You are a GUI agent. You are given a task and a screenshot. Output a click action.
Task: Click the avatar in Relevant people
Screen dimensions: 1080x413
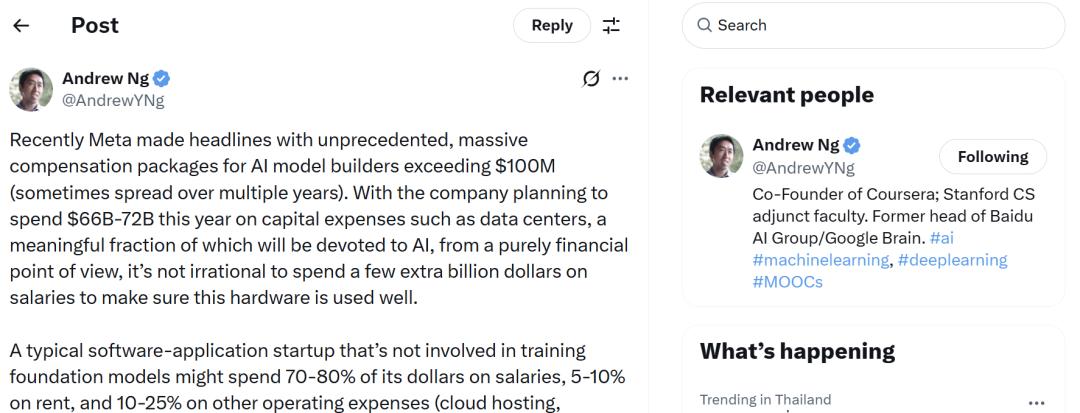pos(722,156)
